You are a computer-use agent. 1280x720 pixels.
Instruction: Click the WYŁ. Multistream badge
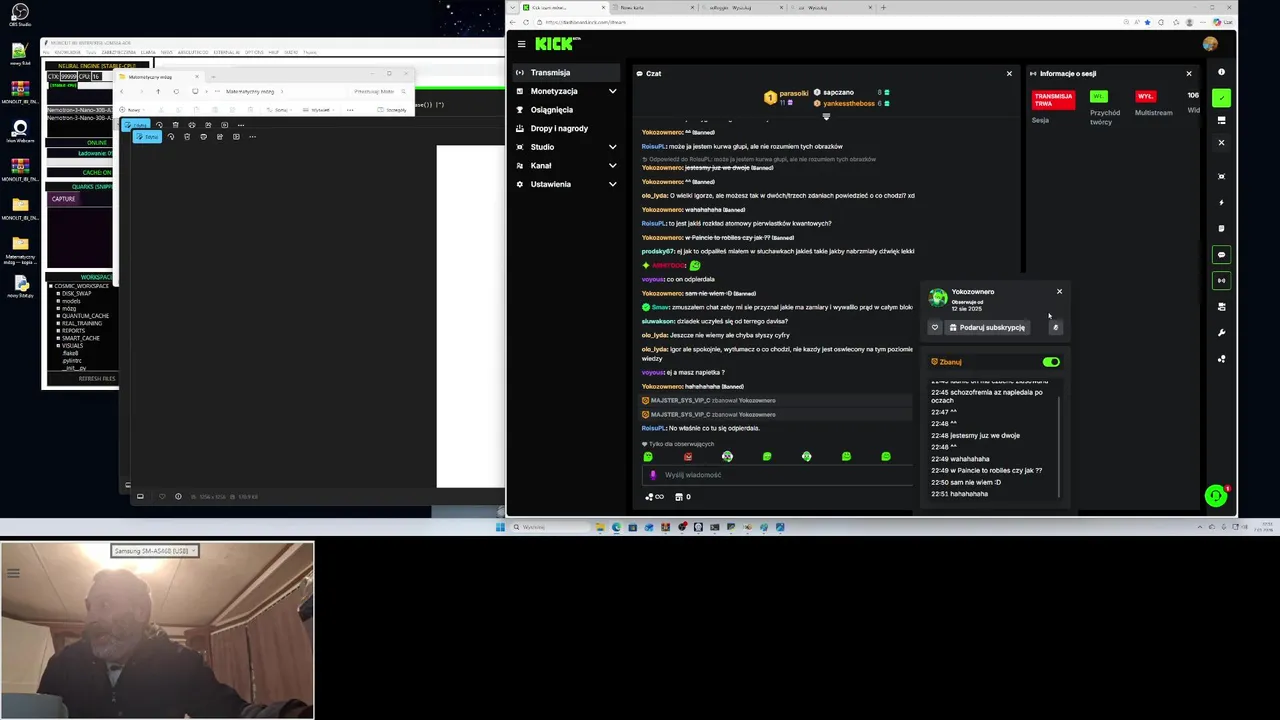click(x=1146, y=96)
